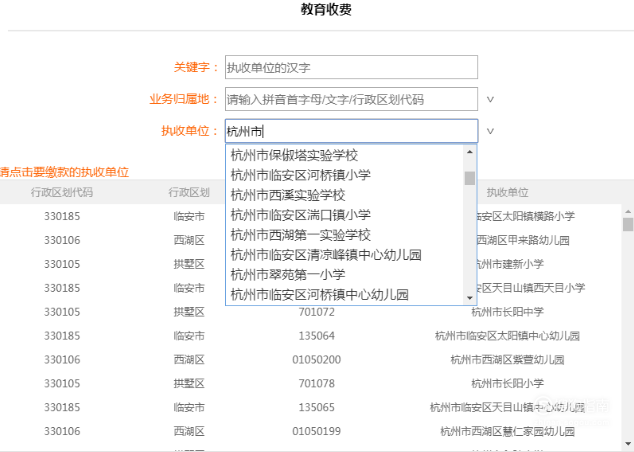Click the 行政区划代码 column header
The height and width of the screenshot is (452, 634).
point(62,192)
